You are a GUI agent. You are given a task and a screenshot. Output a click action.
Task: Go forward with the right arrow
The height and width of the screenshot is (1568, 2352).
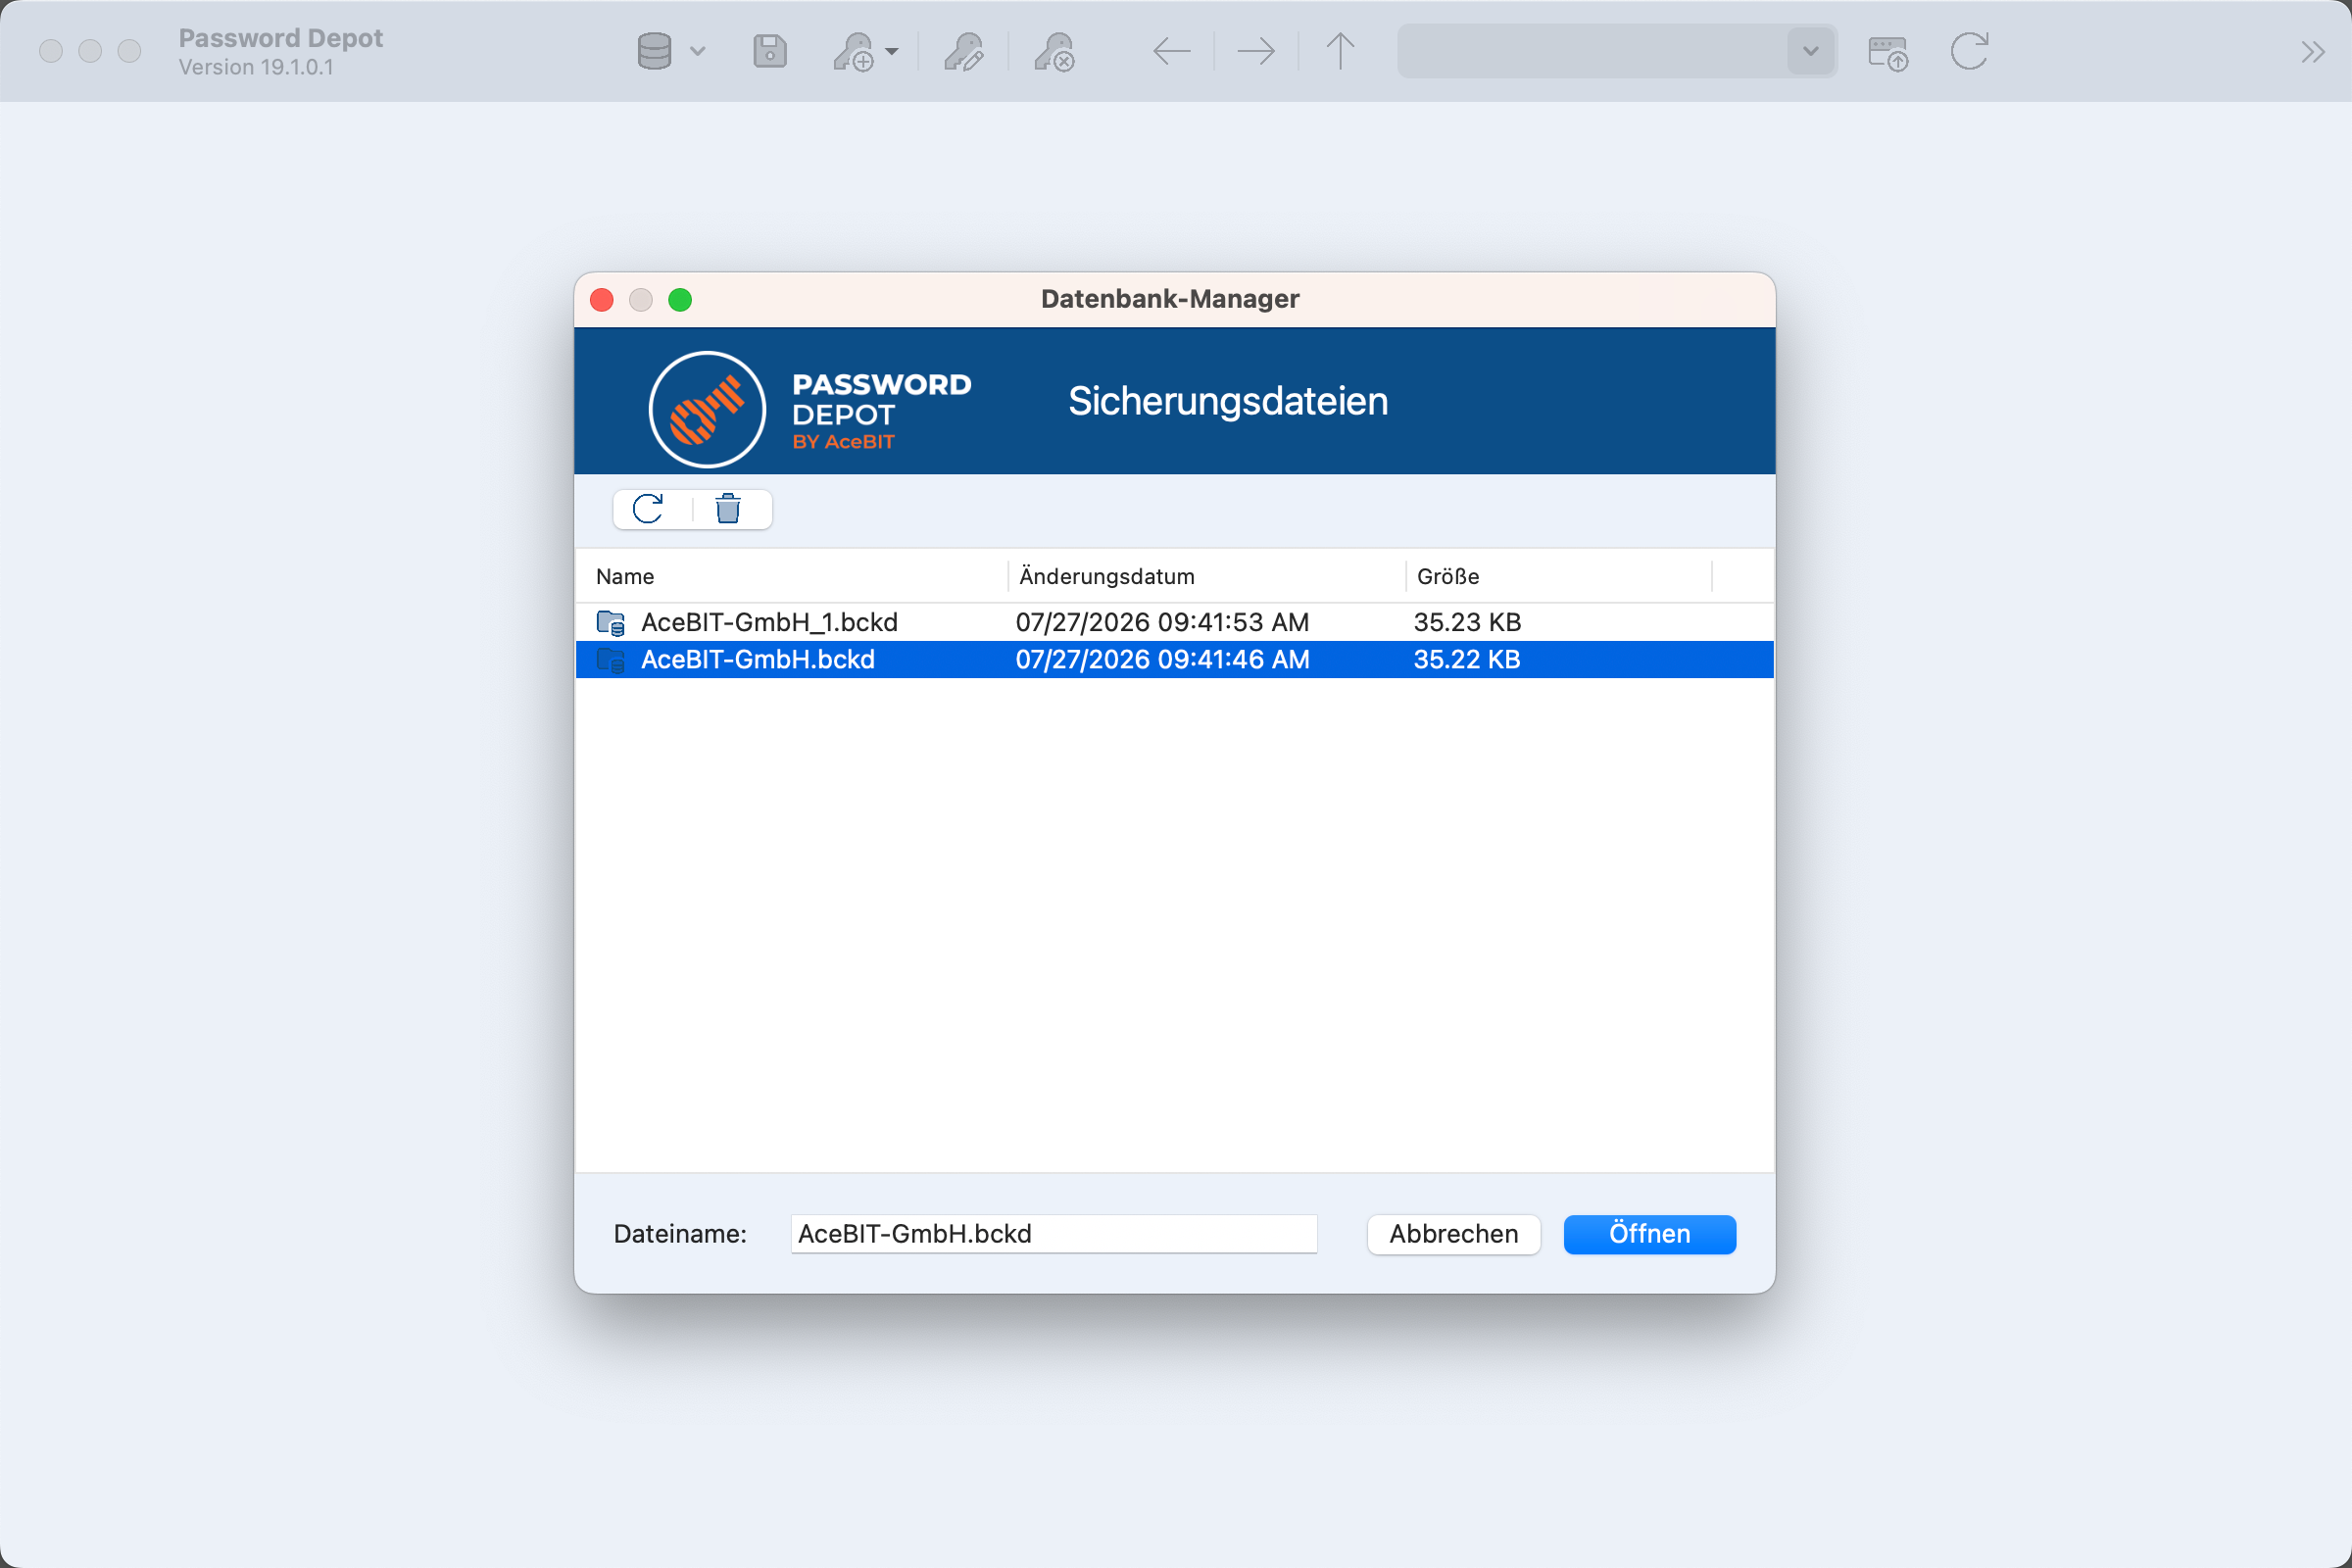point(1256,51)
